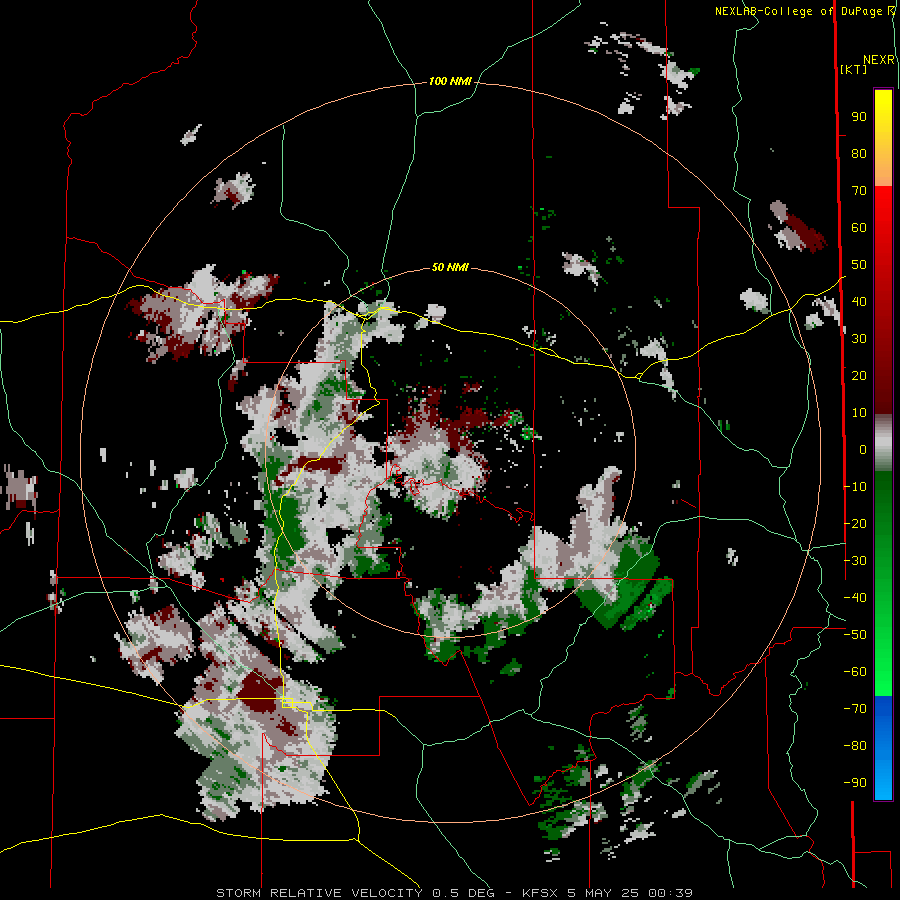Viewport: 900px width, 900px height.
Task: Click the 10 label on the velocity scale
Action: coord(859,413)
